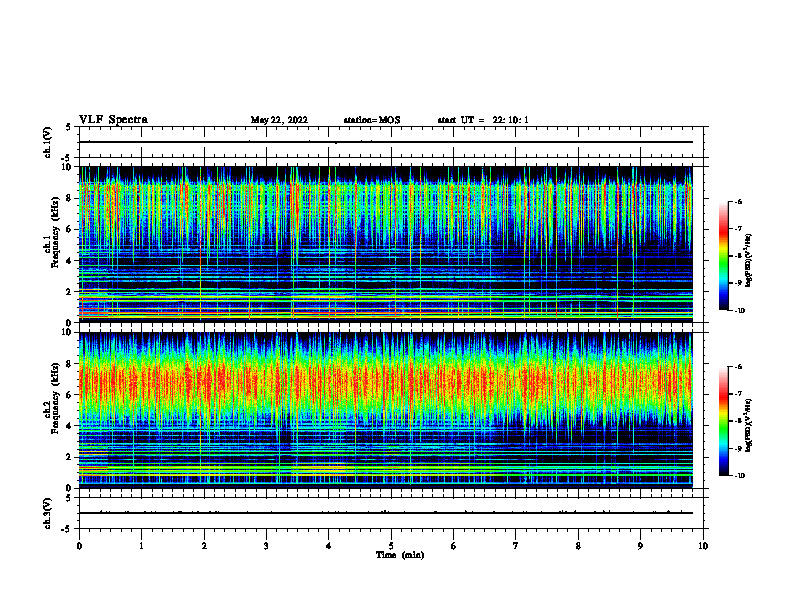
Task: Click the date "May 22, 2022"
Action: click(x=279, y=120)
